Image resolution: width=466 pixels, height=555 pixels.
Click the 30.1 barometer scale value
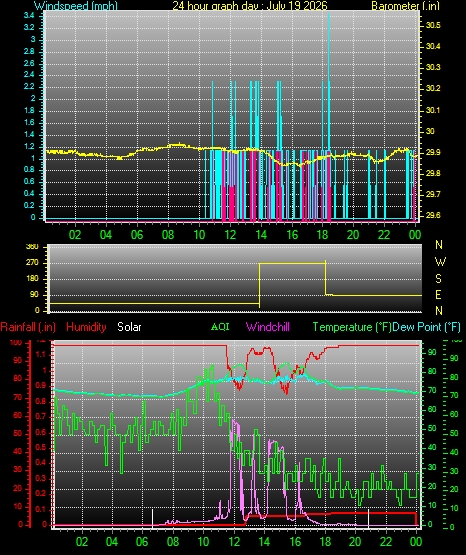coord(433,110)
